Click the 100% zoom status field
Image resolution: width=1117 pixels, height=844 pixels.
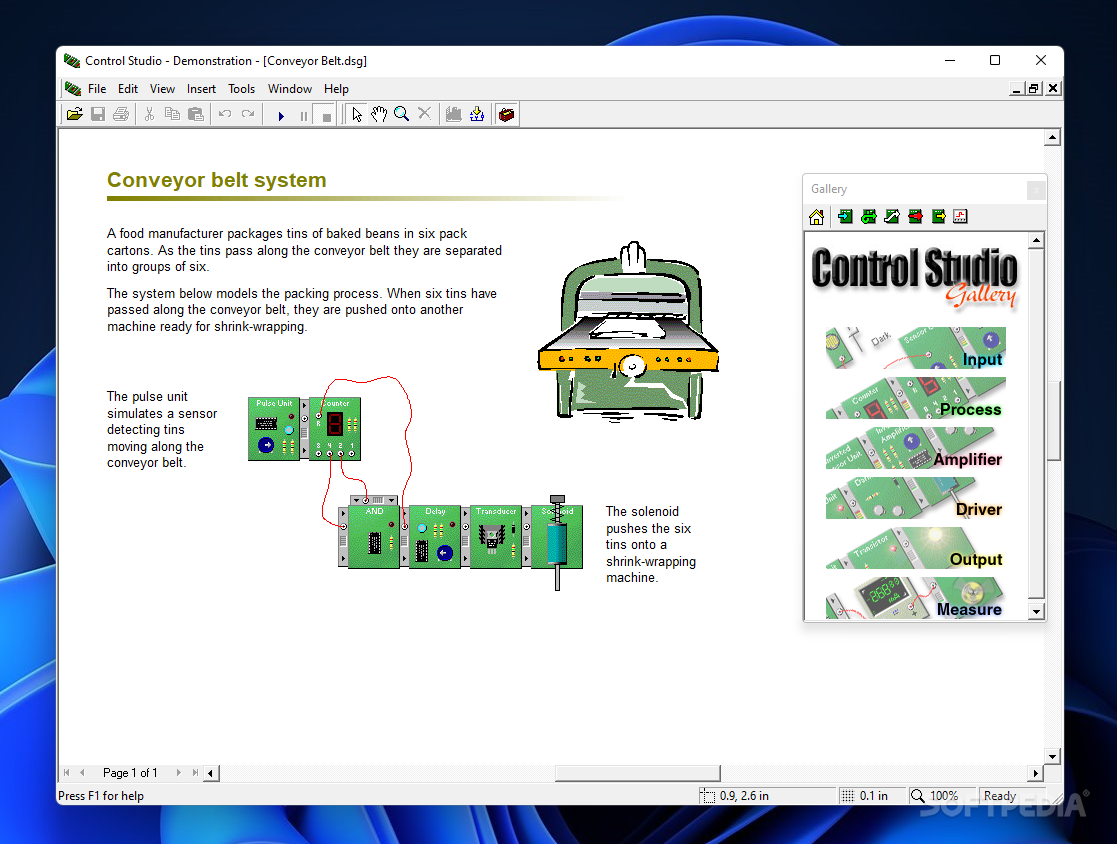pos(942,796)
